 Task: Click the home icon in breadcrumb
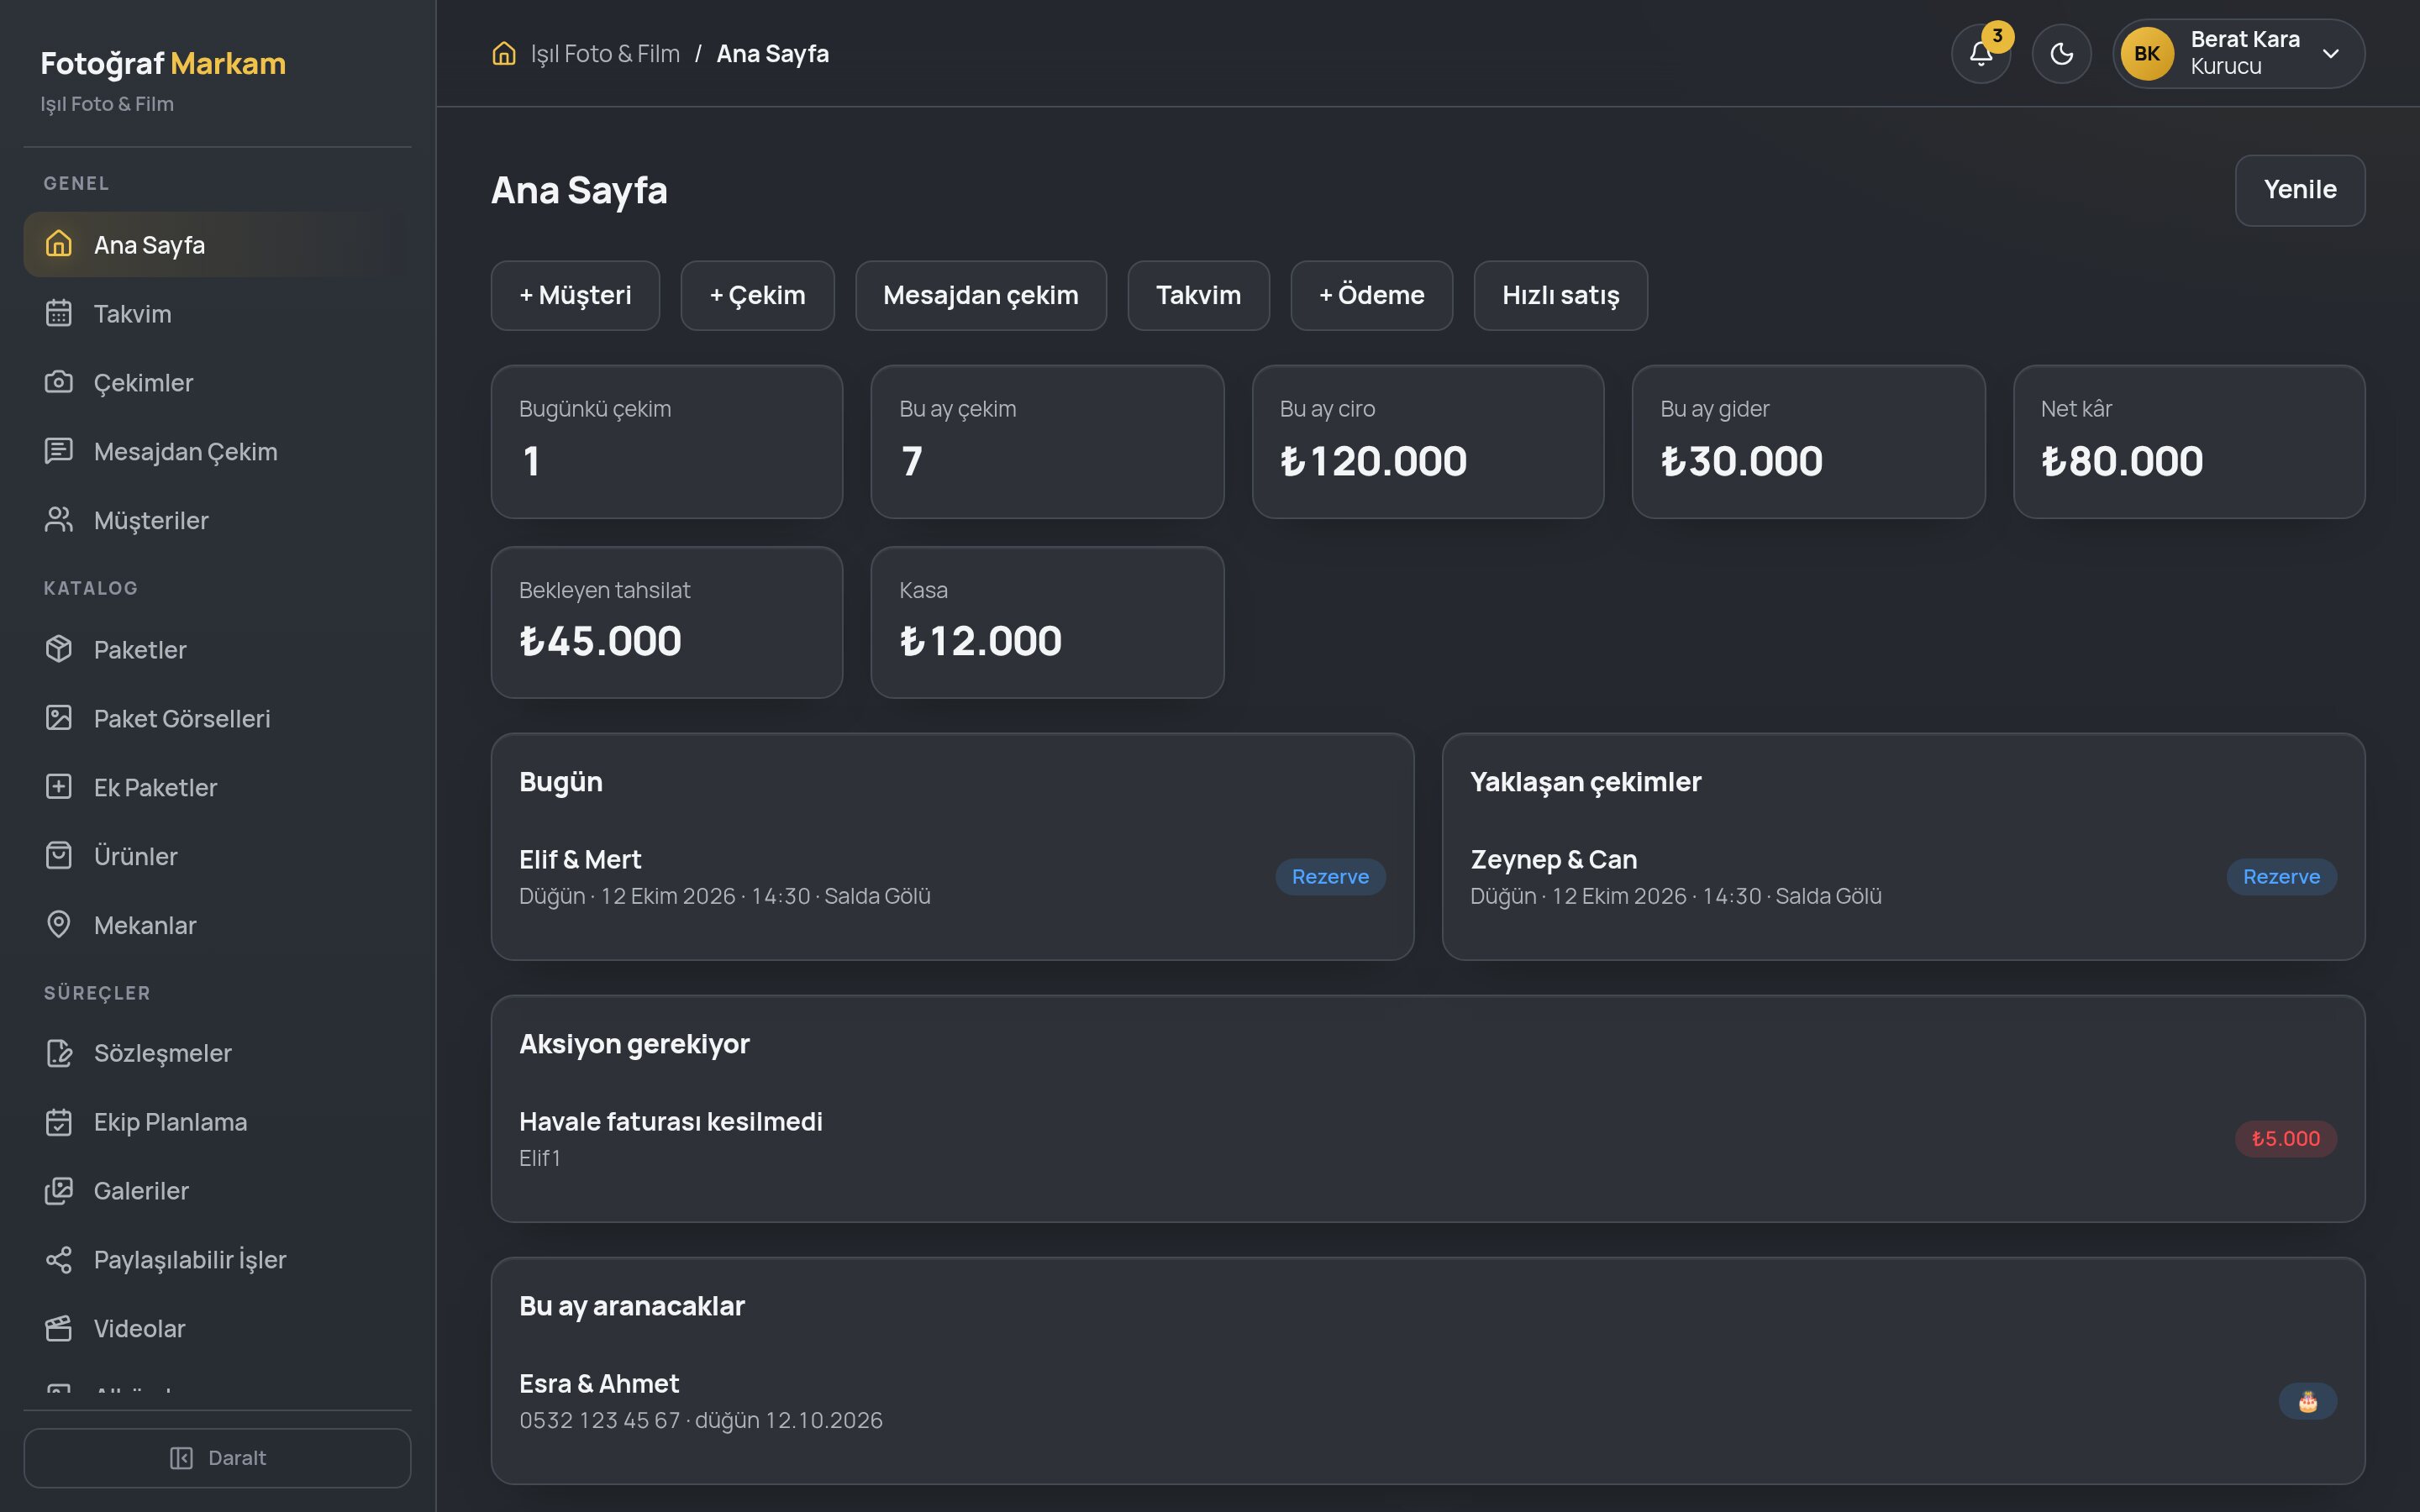pyautogui.click(x=504, y=53)
